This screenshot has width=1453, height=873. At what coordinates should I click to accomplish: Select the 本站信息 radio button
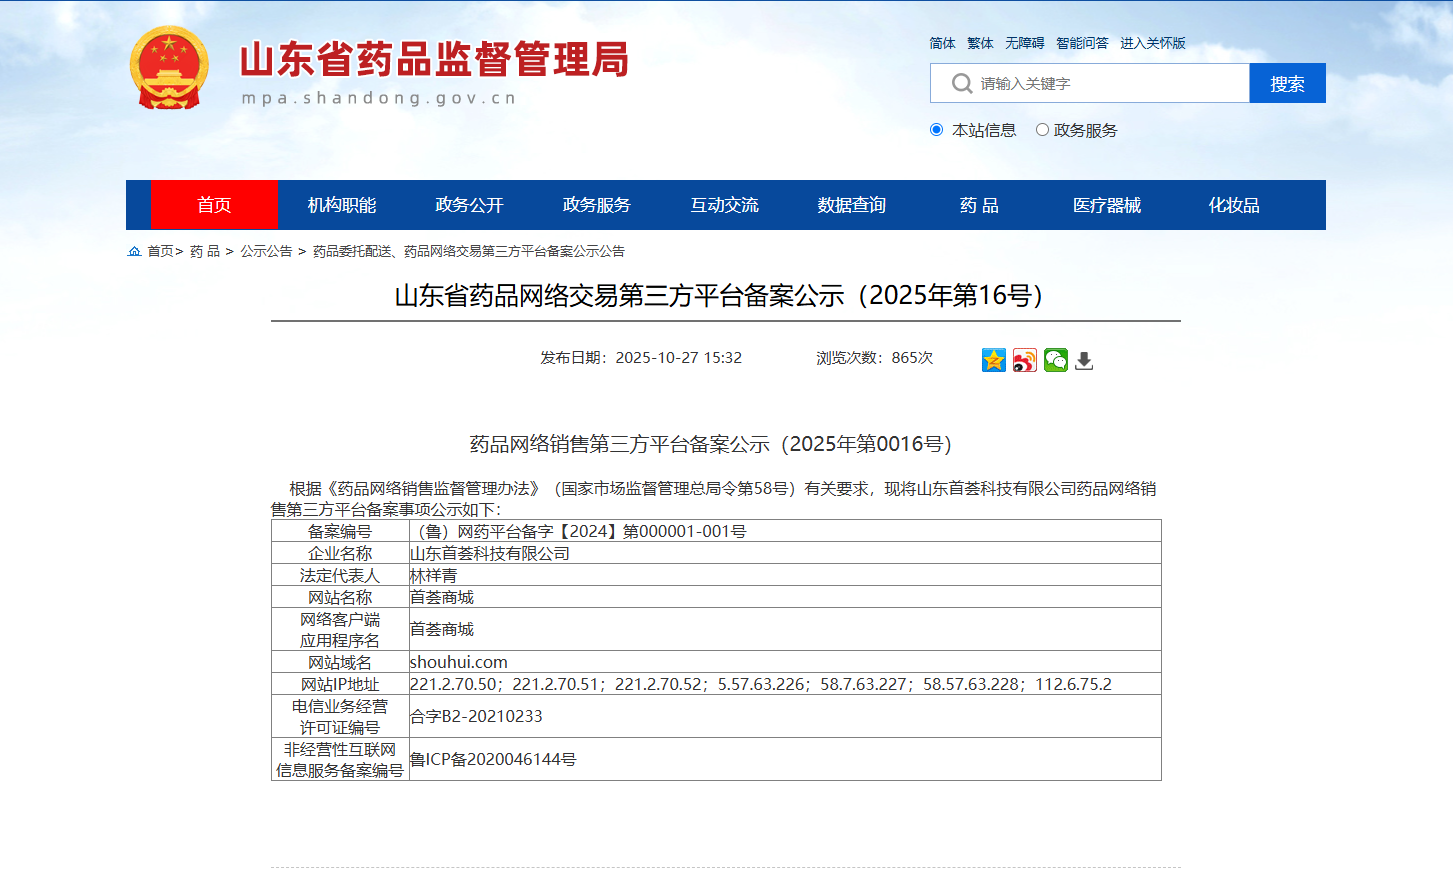click(x=936, y=130)
